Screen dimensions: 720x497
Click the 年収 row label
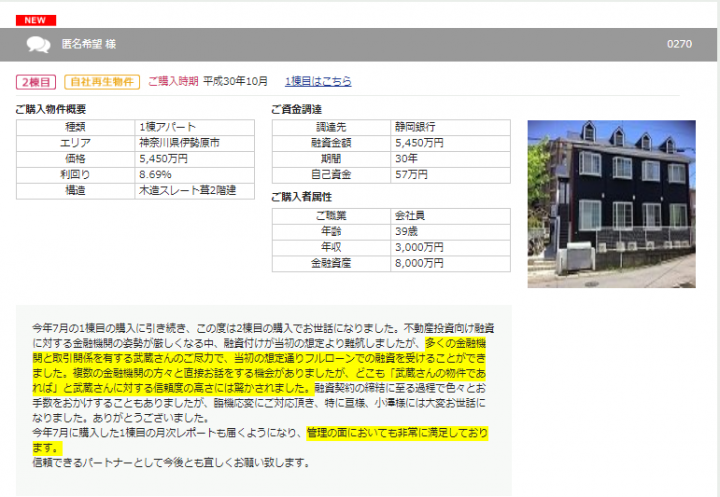click(331, 248)
